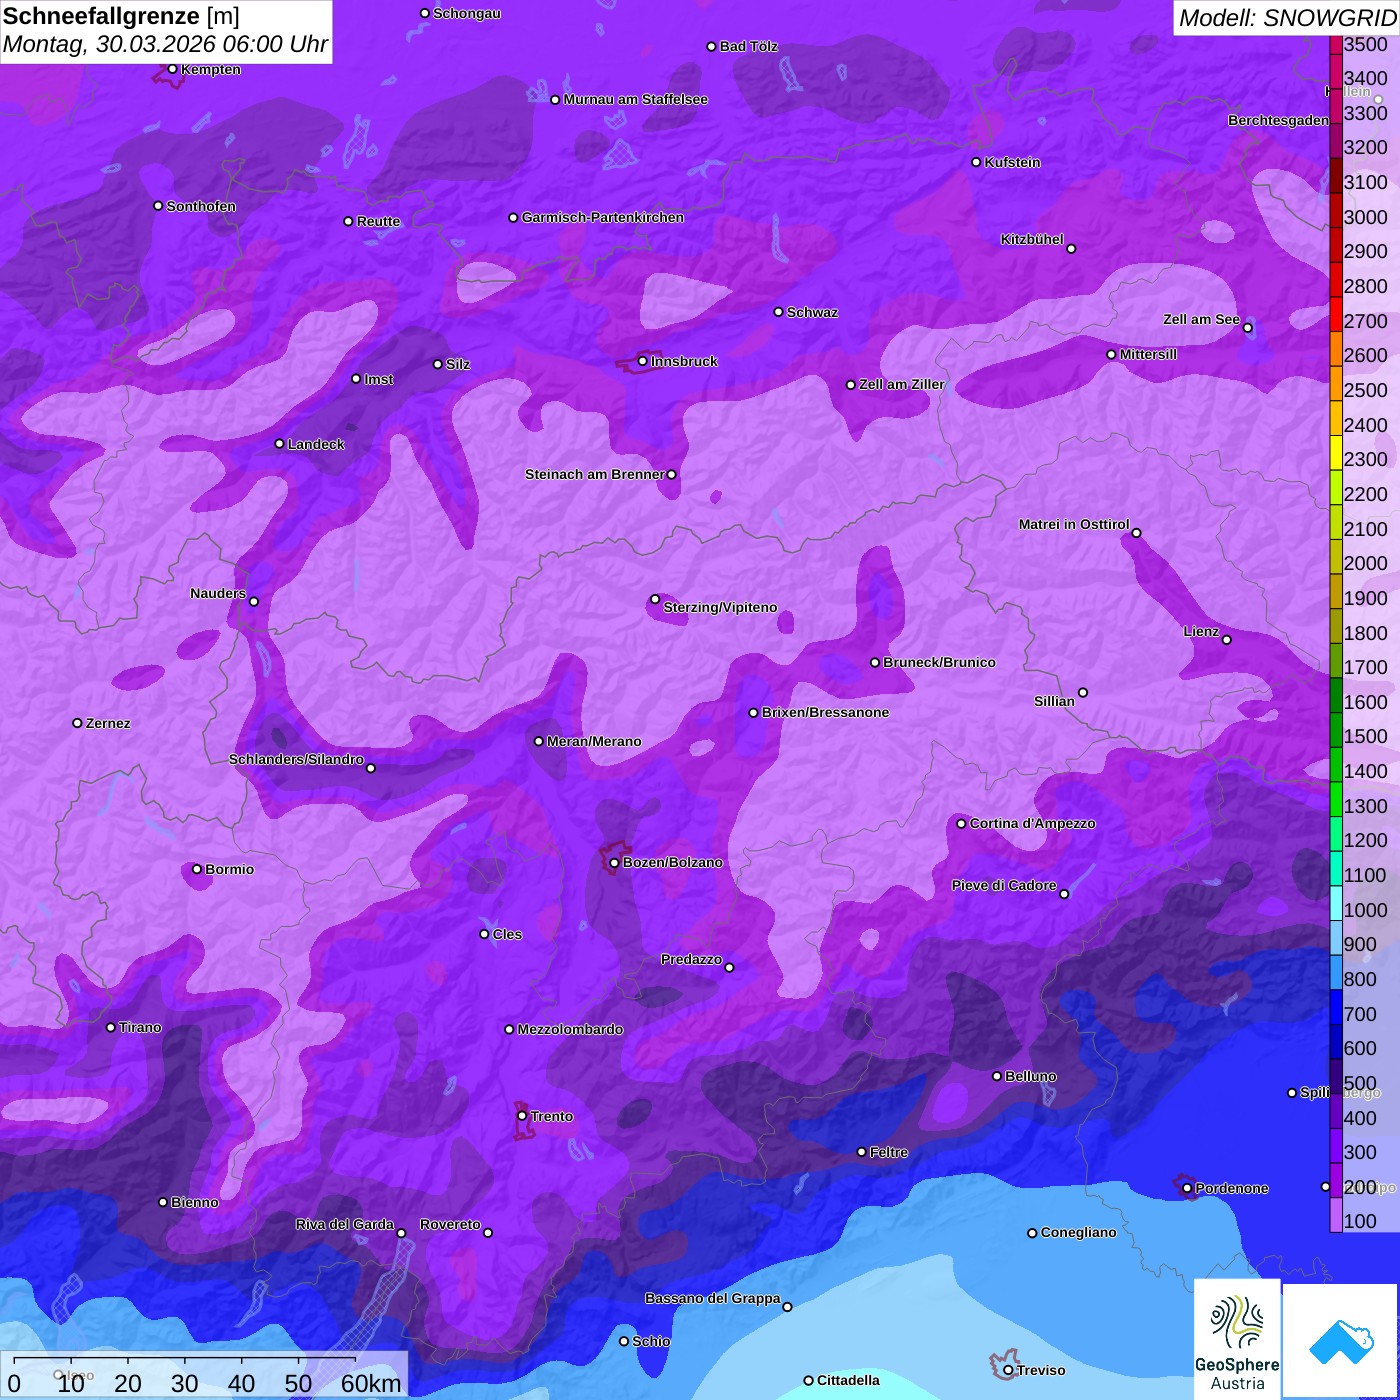The image size is (1400, 1400).
Task: Click the 'Berchtesgaden' label
Action: [x=1278, y=120]
